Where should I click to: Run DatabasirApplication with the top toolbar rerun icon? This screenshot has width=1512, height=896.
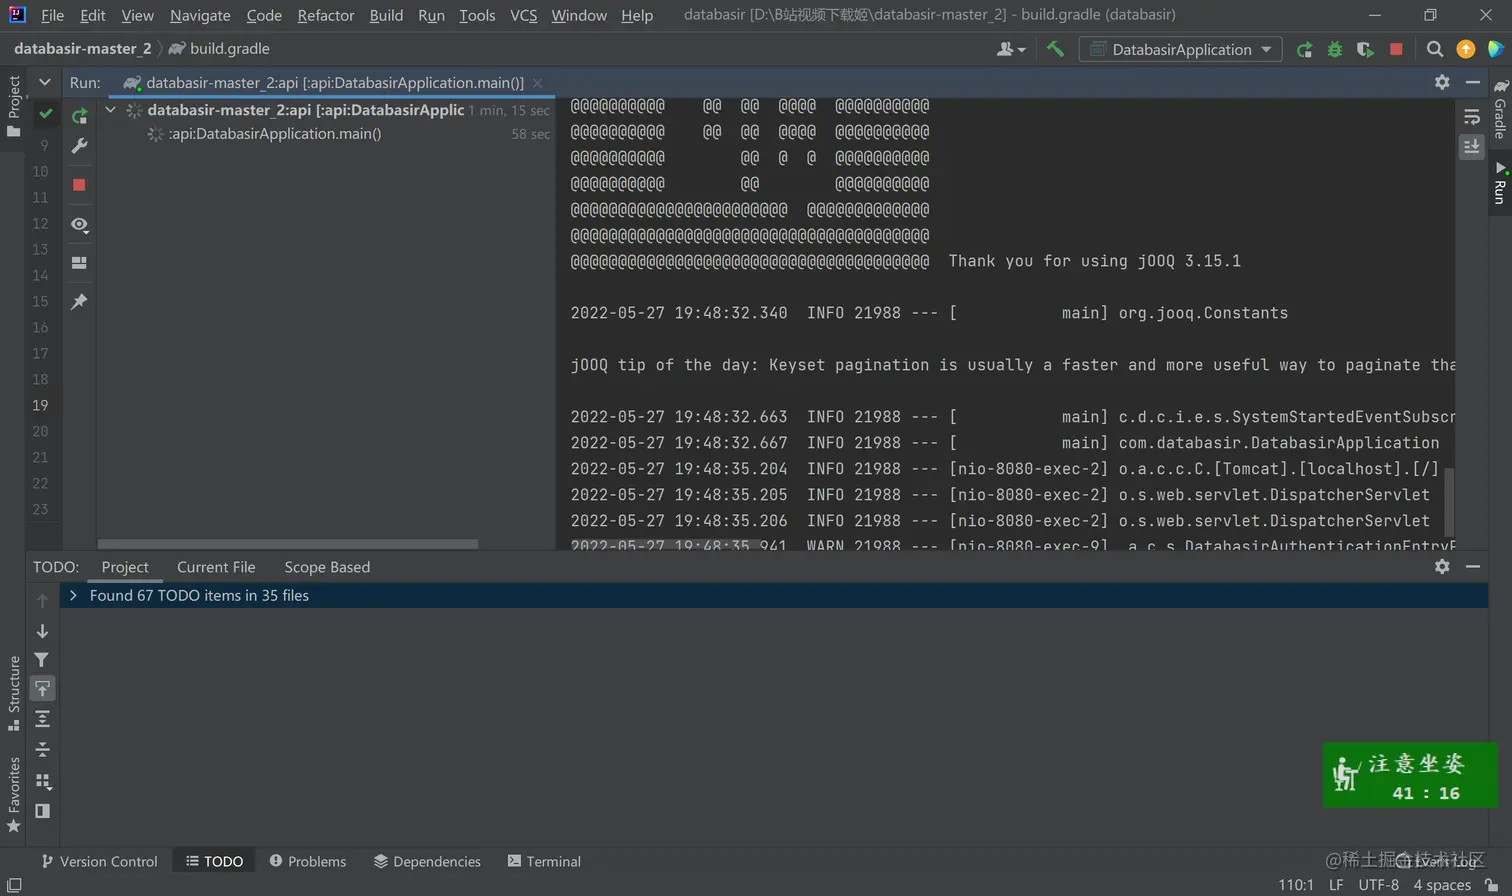coord(1304,49)
